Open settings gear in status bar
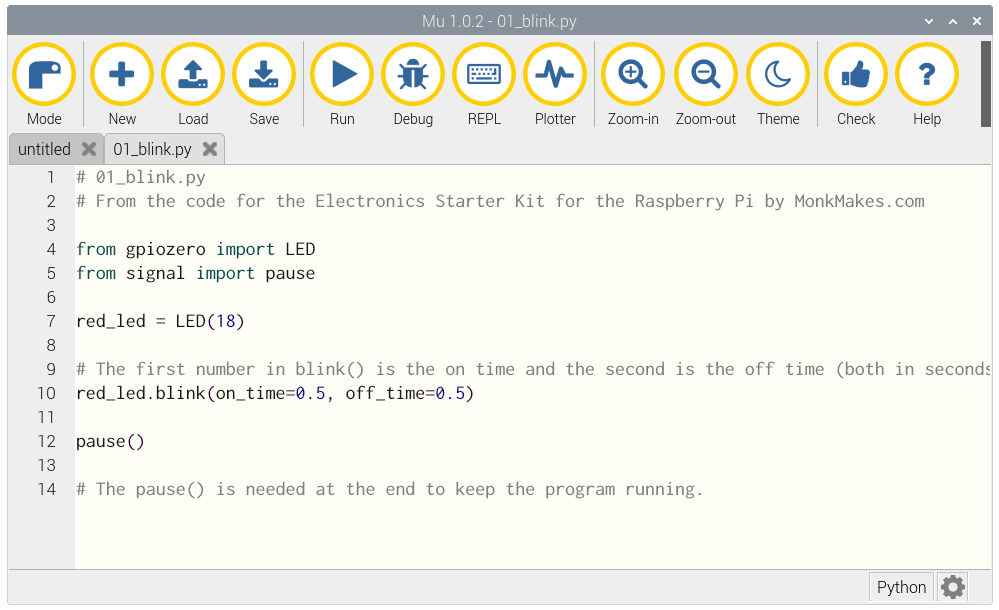 pyautogui.click(x=953, y=587)
